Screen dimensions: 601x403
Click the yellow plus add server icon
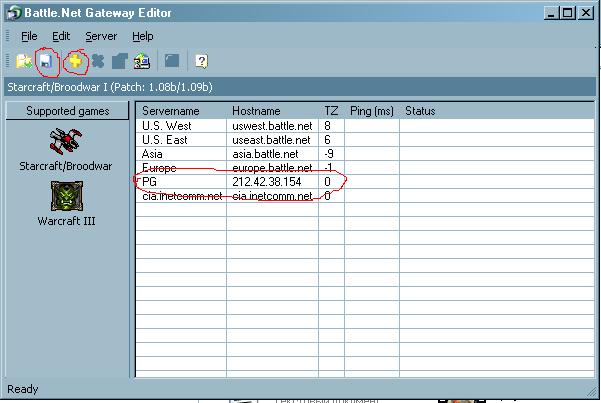click(76, 61)
